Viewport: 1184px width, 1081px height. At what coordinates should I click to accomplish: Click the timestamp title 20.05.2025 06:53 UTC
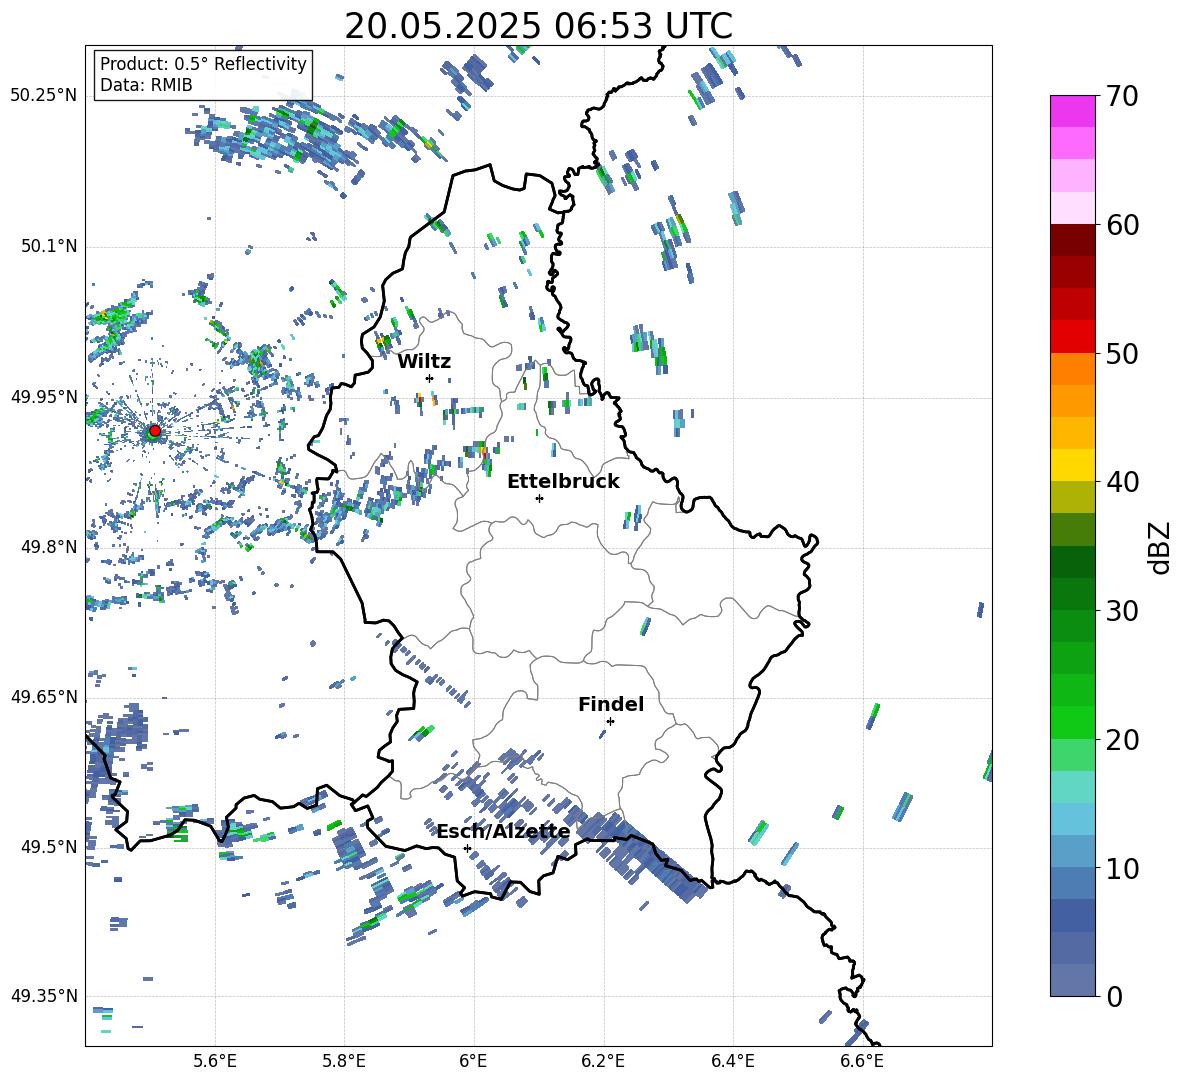coord(538,26)
